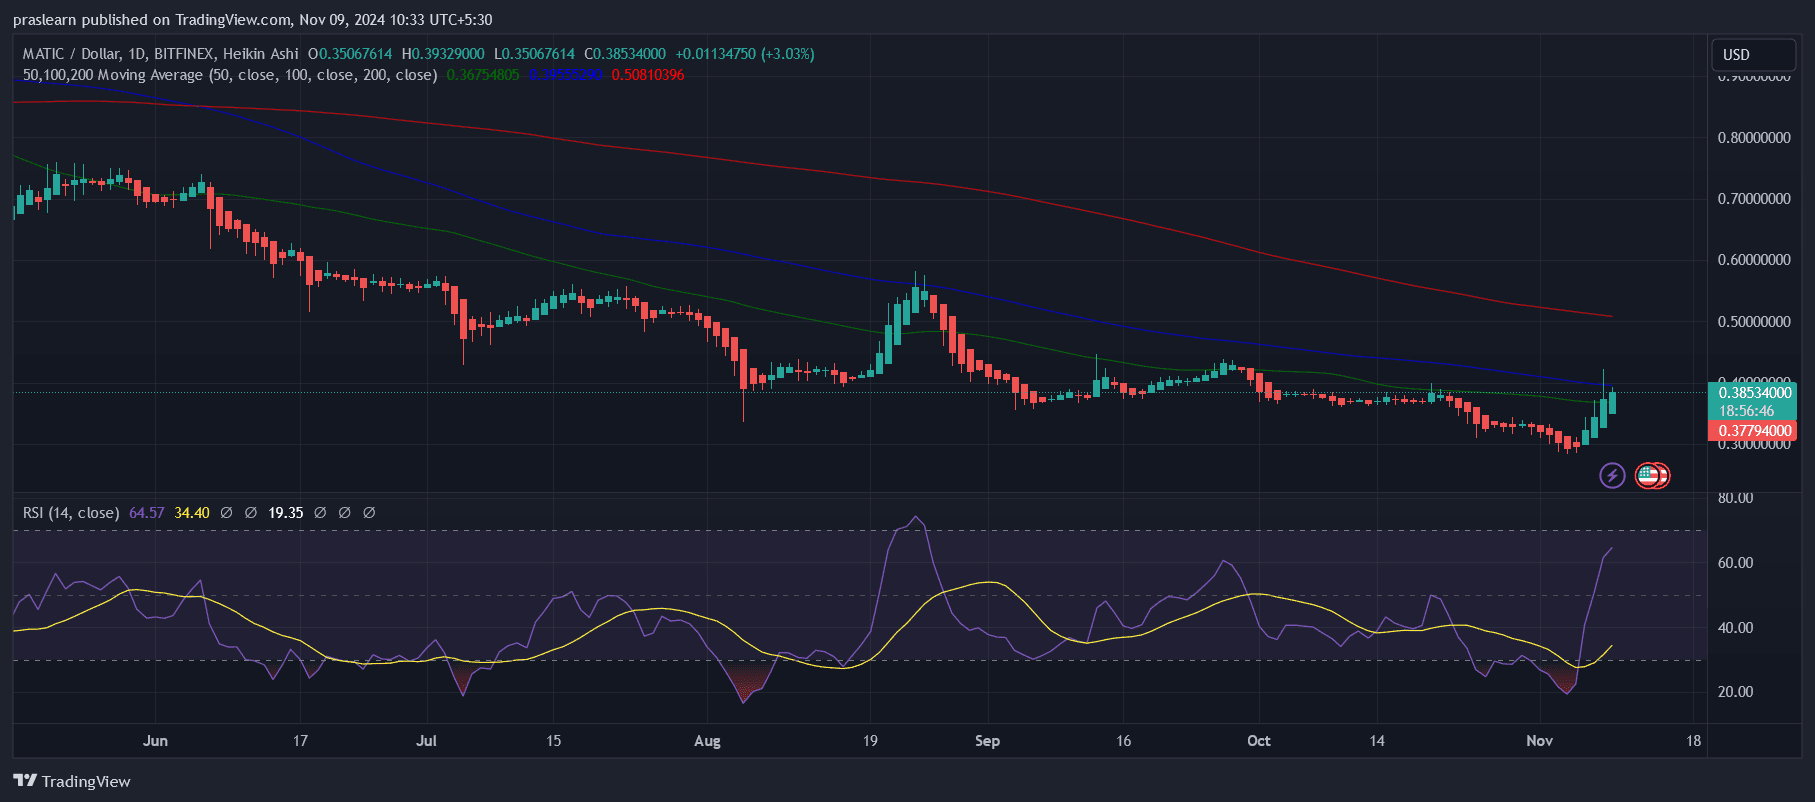Click the yellow RSI average value 34.40

(x=192, y=513)
